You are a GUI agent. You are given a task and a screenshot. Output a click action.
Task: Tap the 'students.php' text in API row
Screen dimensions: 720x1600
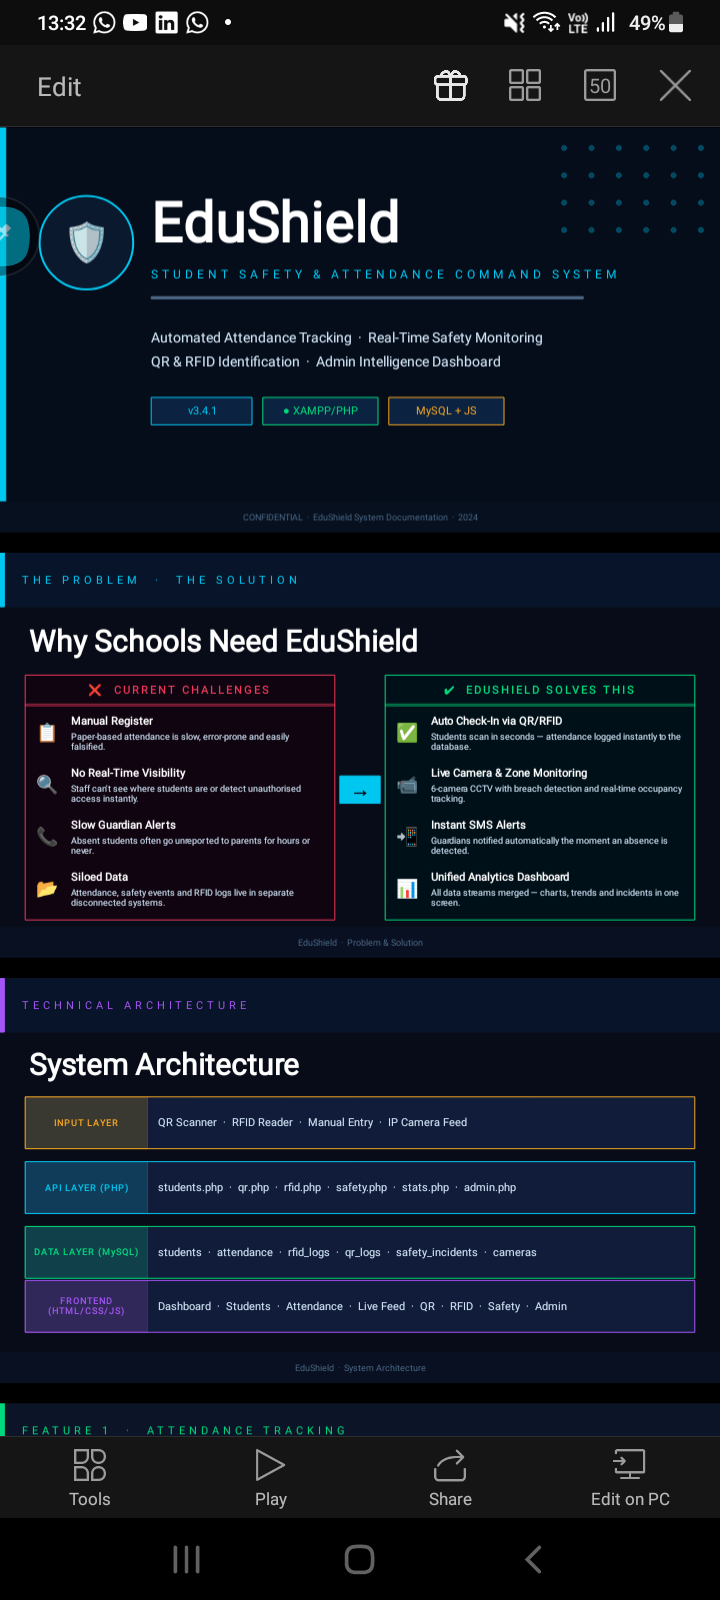pyautogui.click(x=190, y=1188)
